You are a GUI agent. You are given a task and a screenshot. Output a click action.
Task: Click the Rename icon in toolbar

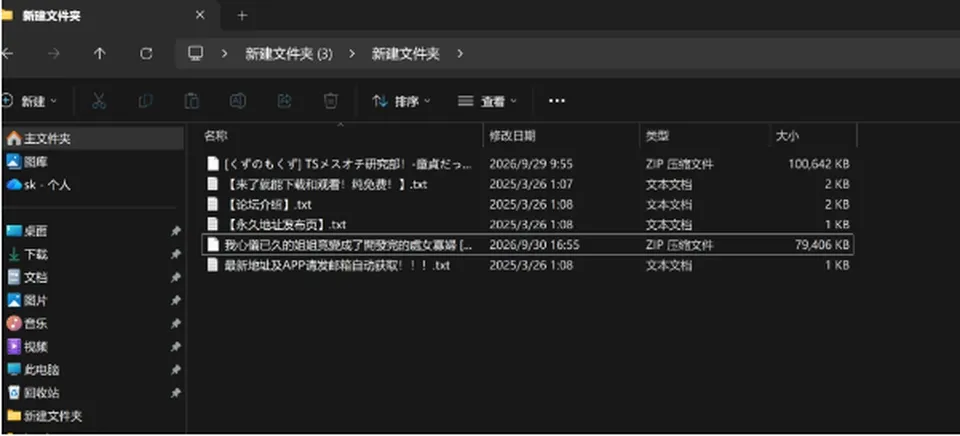pos(238,101)
